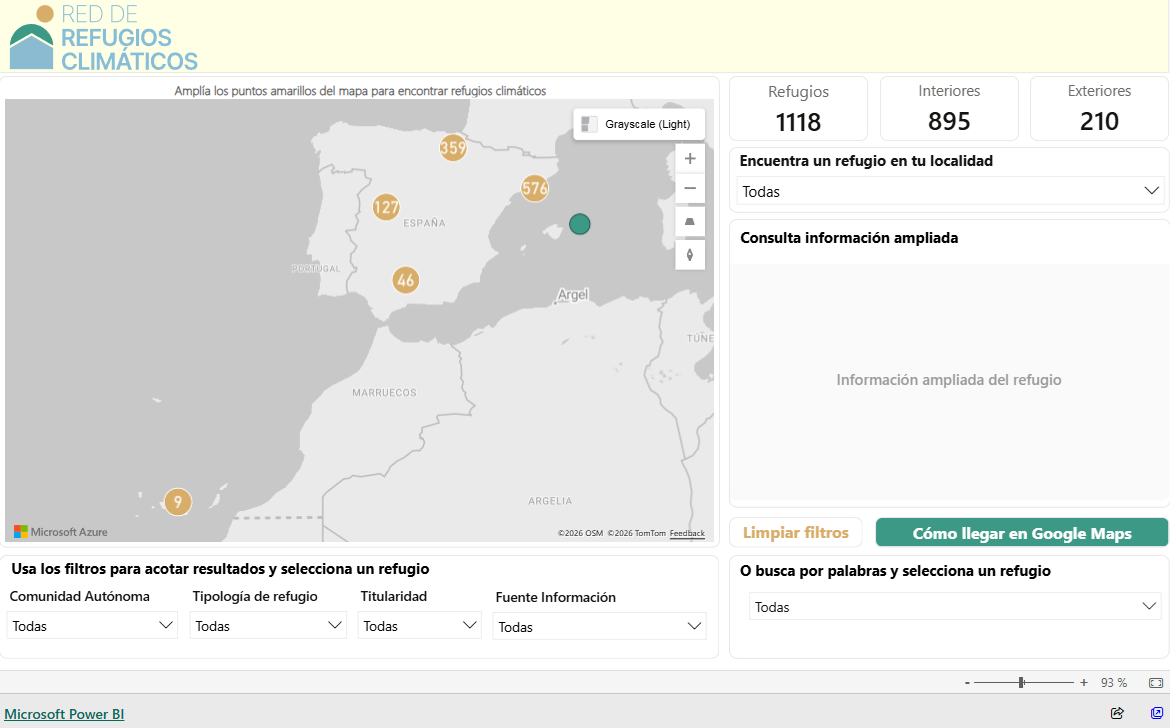Expand the localidad dropdown showing Todas

(949, 191)
